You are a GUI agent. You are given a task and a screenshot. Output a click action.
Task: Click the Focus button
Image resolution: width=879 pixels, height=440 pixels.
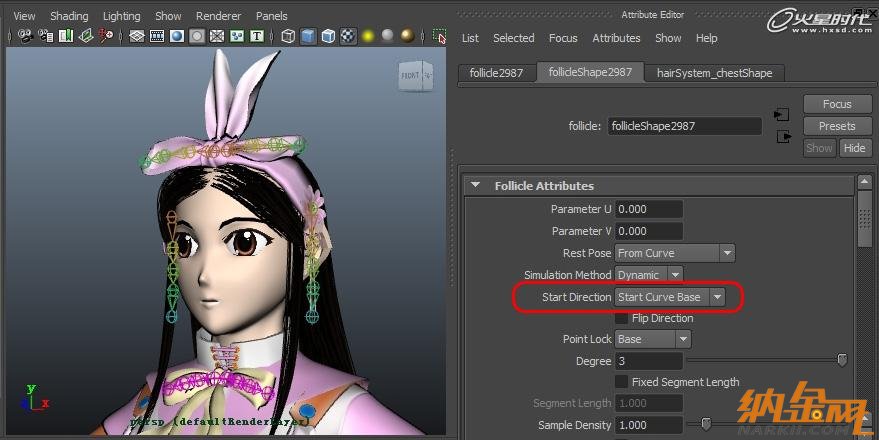click(x=837, y=104)
